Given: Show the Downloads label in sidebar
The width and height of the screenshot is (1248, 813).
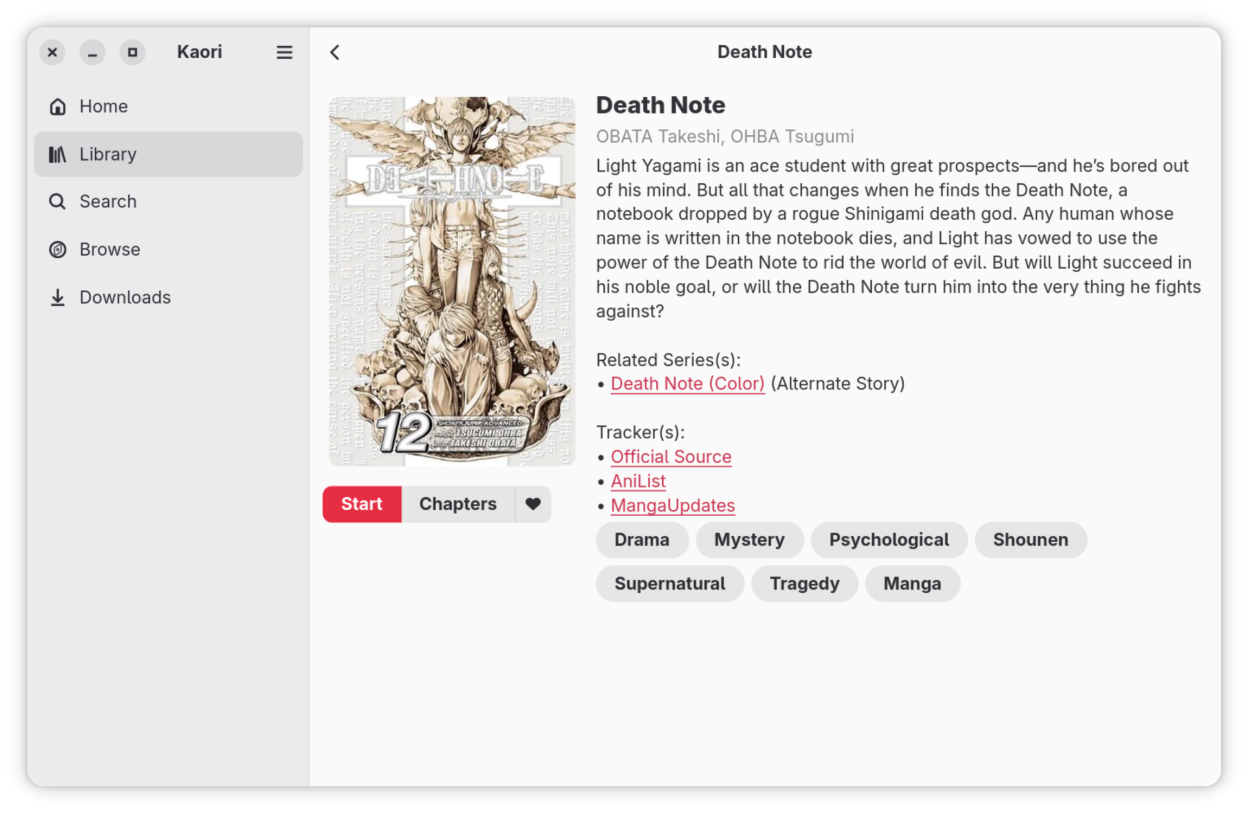Looking at the screenshot, I should pos(125,297).
